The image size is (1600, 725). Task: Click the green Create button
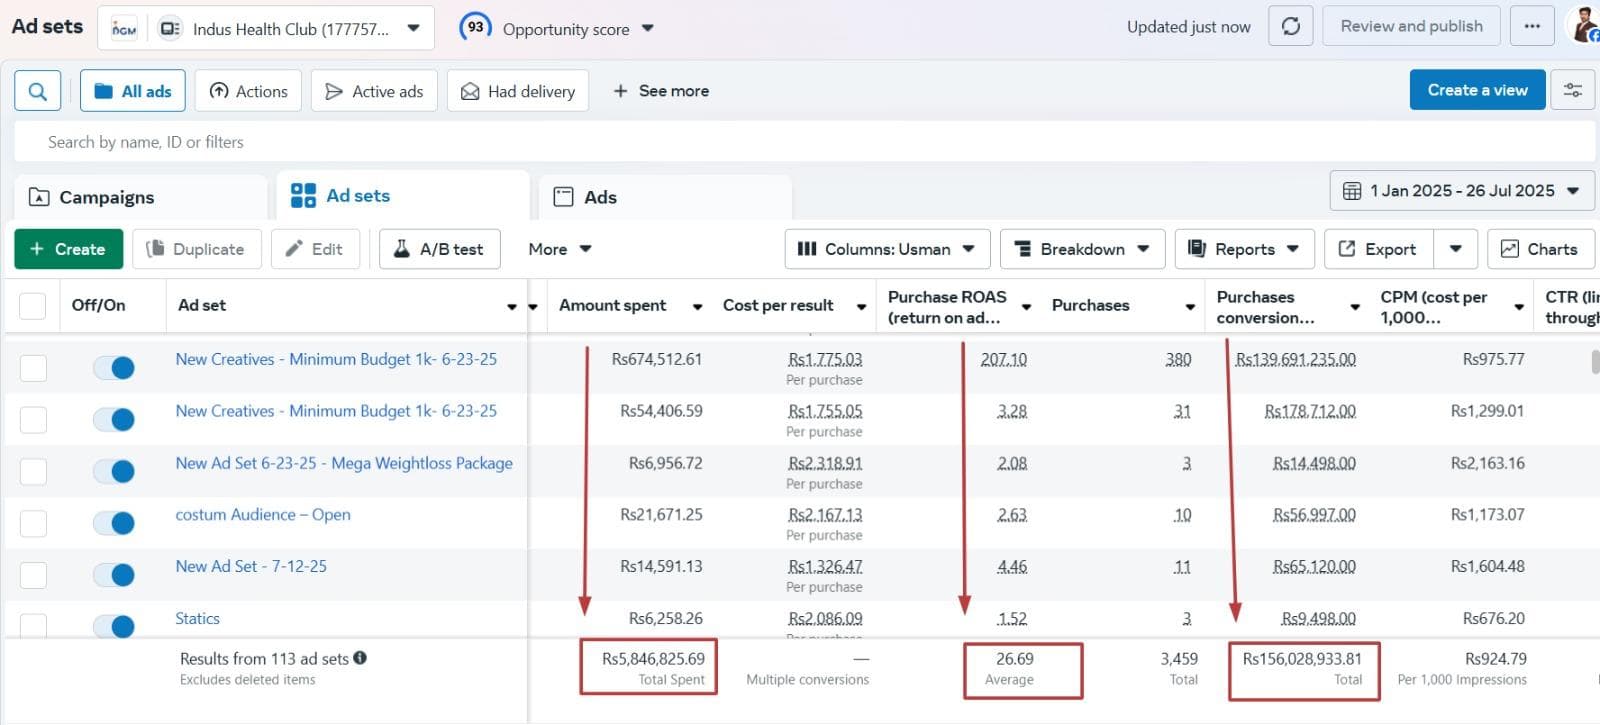tap(68, 249)
